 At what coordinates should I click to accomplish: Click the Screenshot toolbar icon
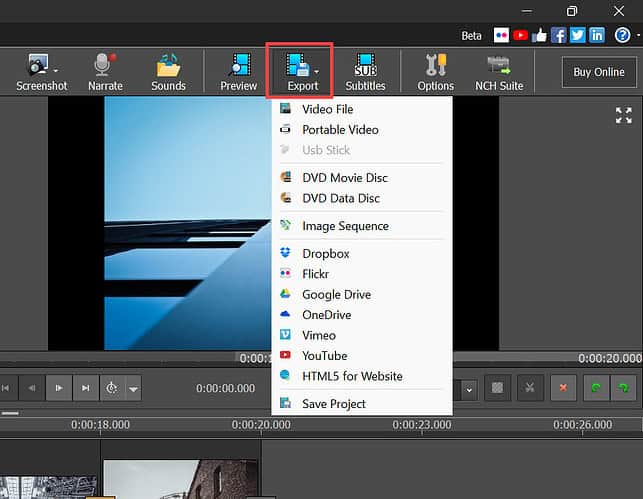38,66
